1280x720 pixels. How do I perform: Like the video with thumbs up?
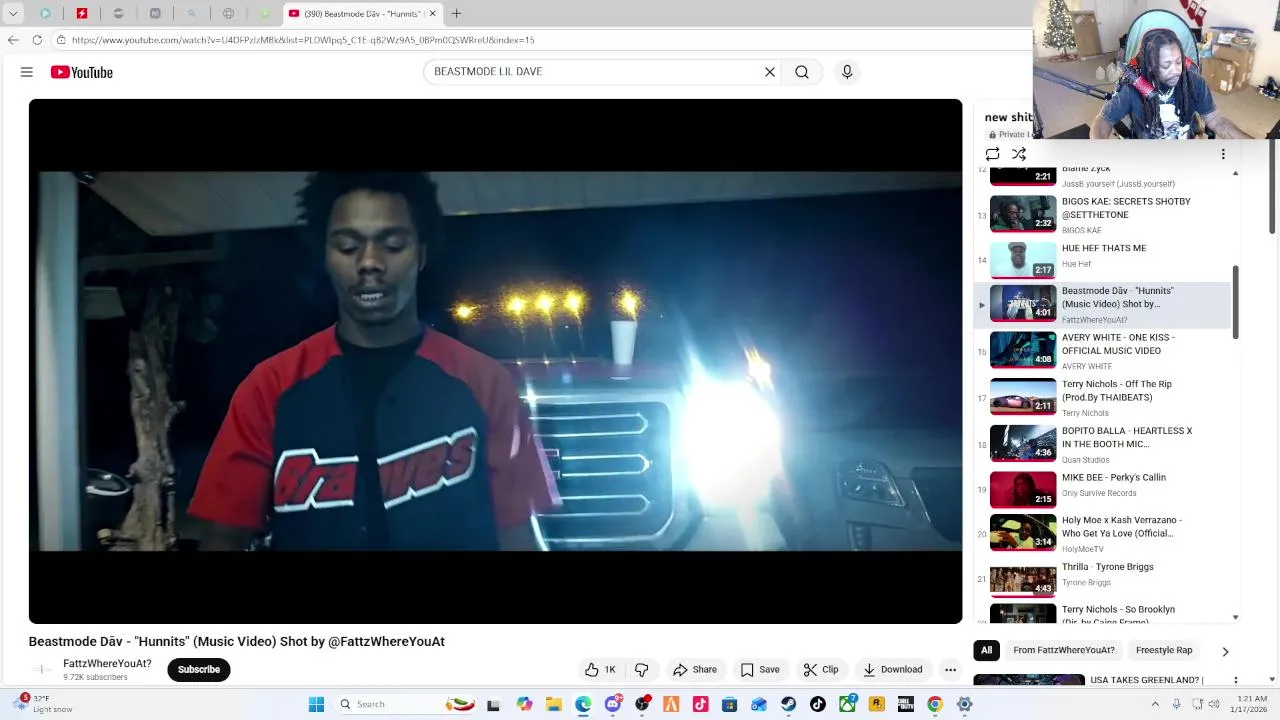click(x=600, y=670)
